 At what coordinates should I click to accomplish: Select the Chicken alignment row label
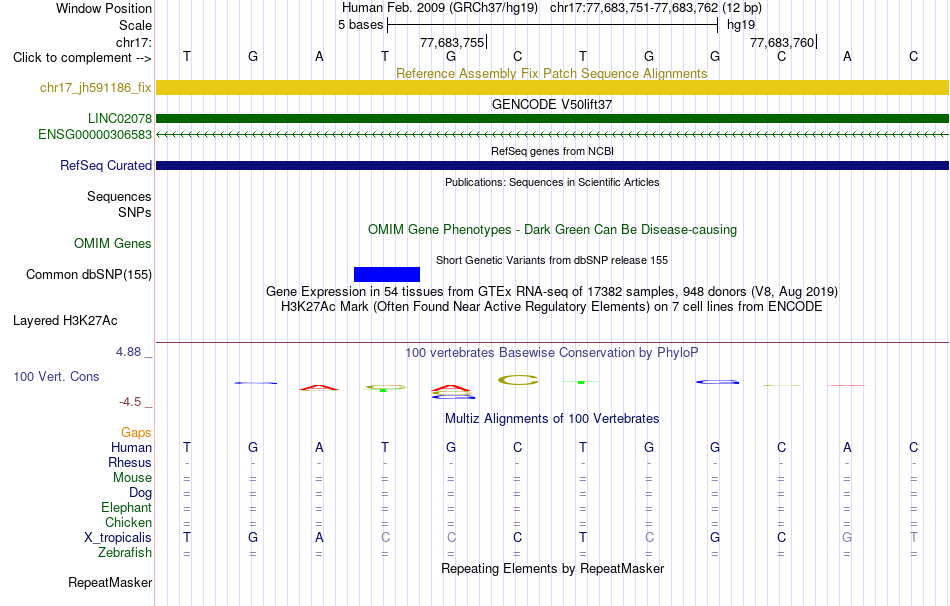click(128, 522)
